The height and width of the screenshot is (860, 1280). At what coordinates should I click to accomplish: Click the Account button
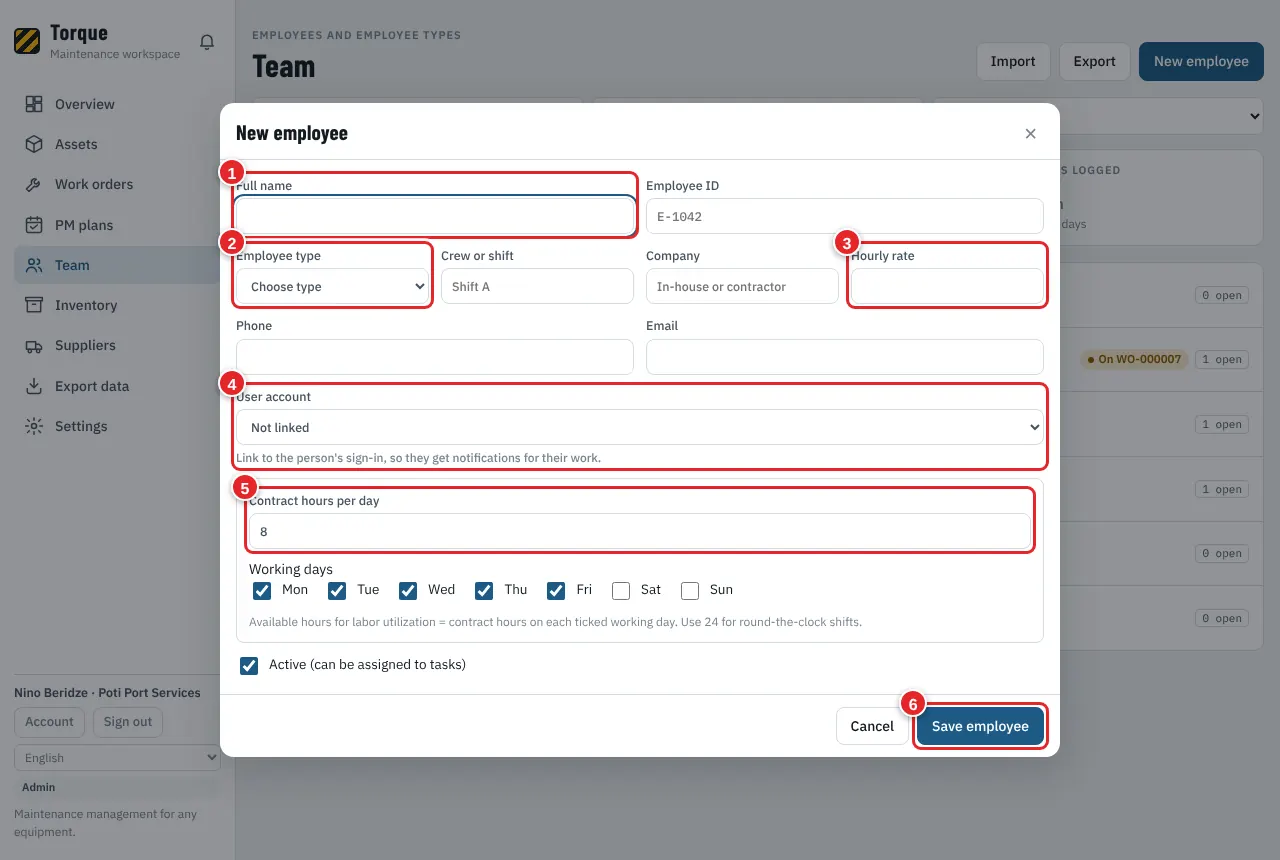[x=49, y=722]
